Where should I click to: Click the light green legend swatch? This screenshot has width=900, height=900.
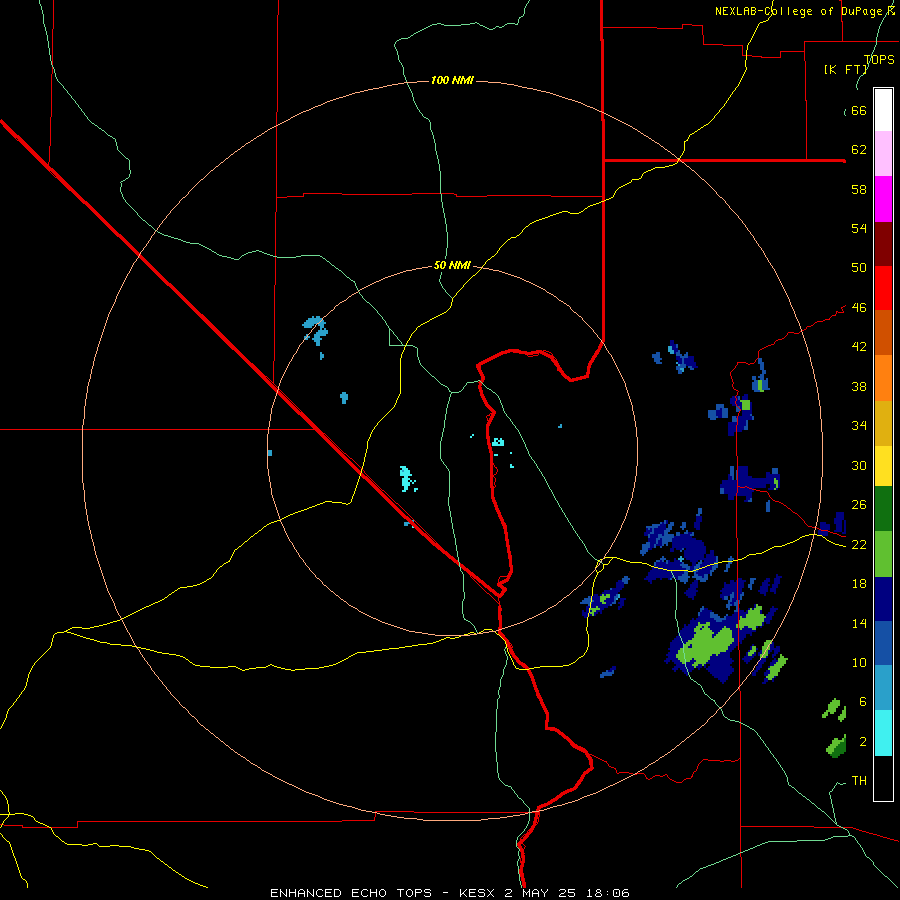pos(883,554)
